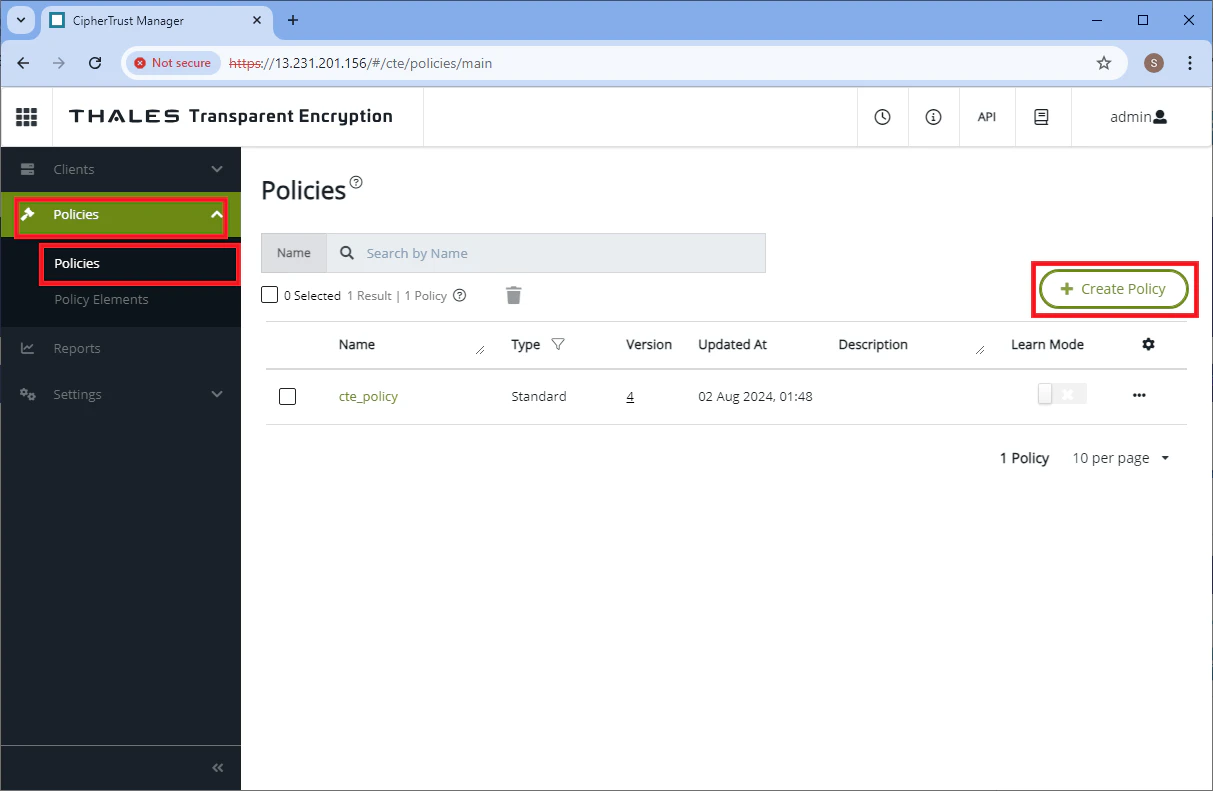Click the delete trash icon
The width and height of the screenshot is (1213, 791).
click(513, 295)
